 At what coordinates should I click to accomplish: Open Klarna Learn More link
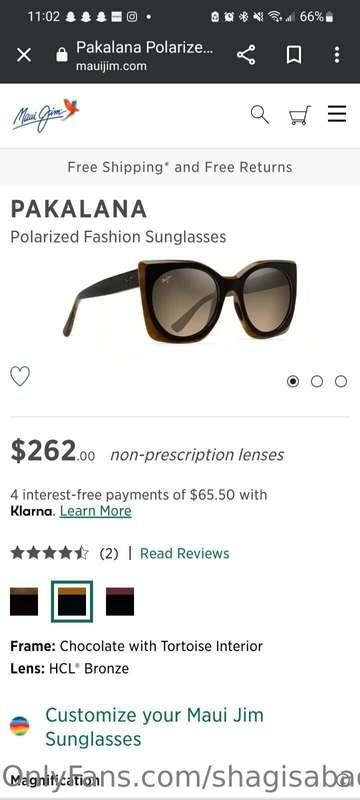[x=95, y=511]
